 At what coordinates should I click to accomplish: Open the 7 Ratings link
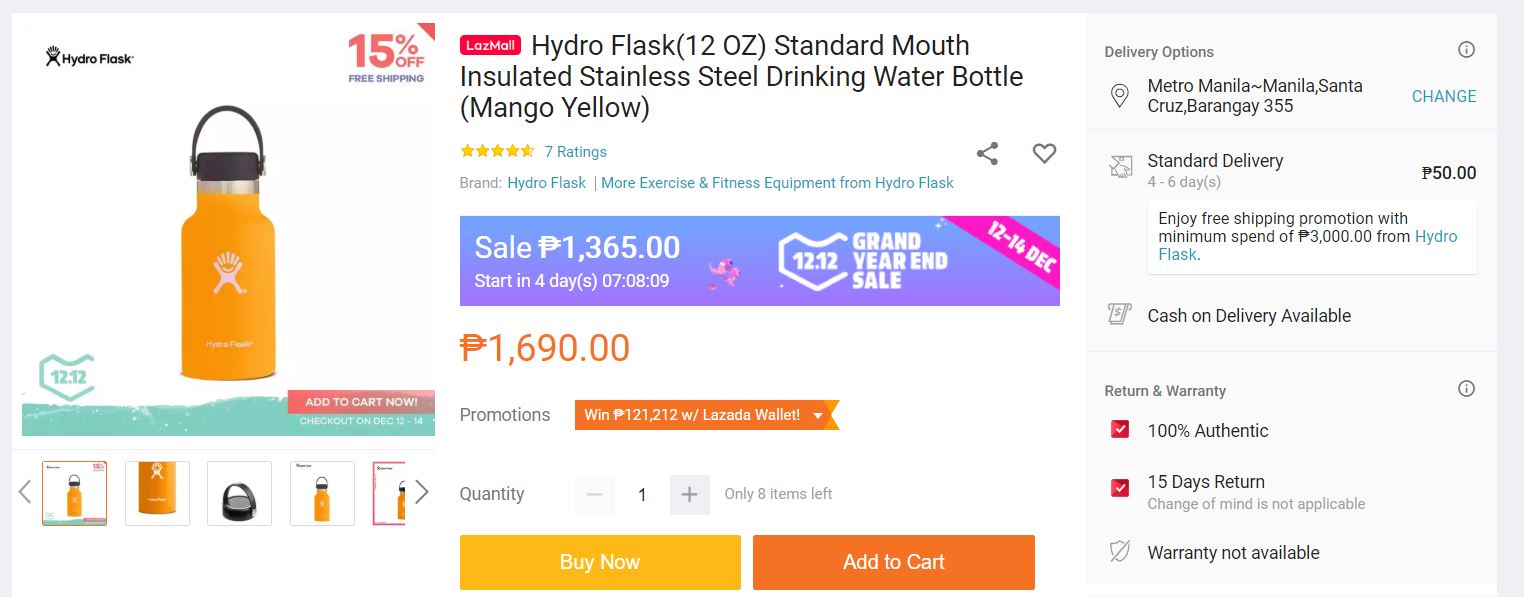[576, 151]
